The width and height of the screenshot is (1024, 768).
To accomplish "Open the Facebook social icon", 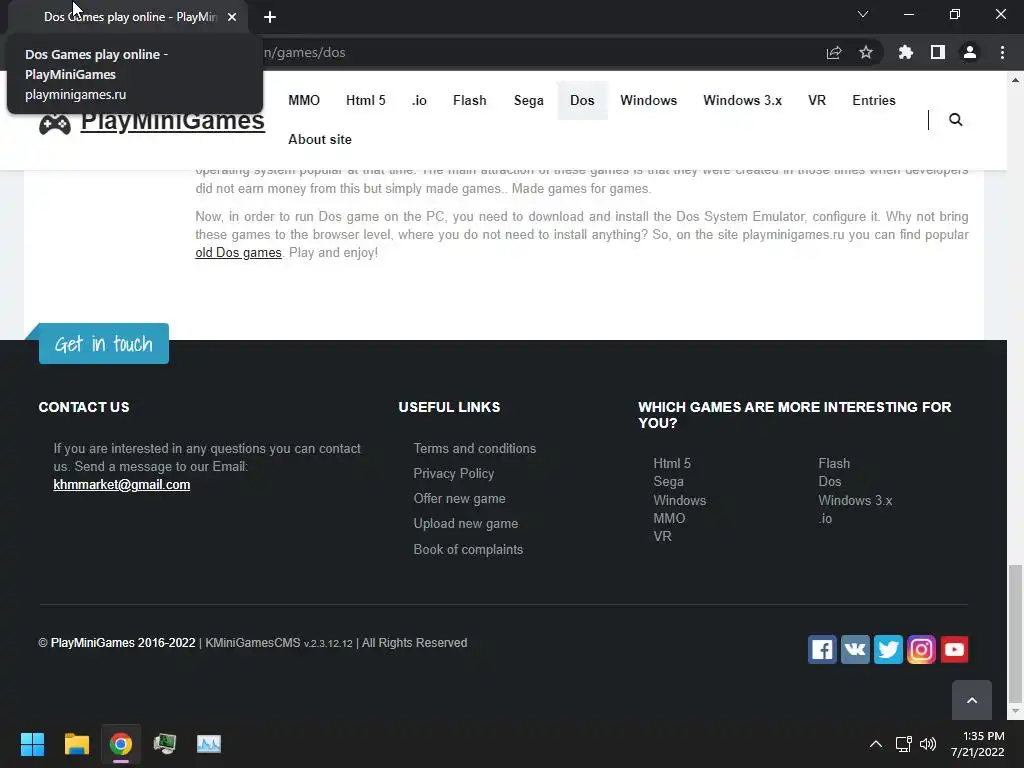I will coord(822,649).
